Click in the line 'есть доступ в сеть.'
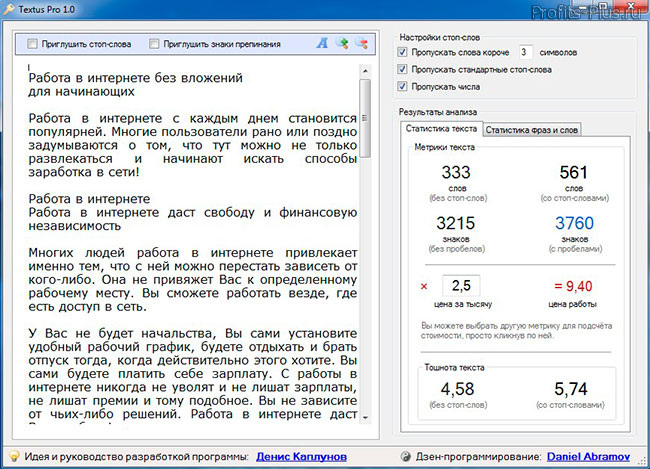Image resolution: width=650 pixels, height=469 pixels. pos(87,307)
